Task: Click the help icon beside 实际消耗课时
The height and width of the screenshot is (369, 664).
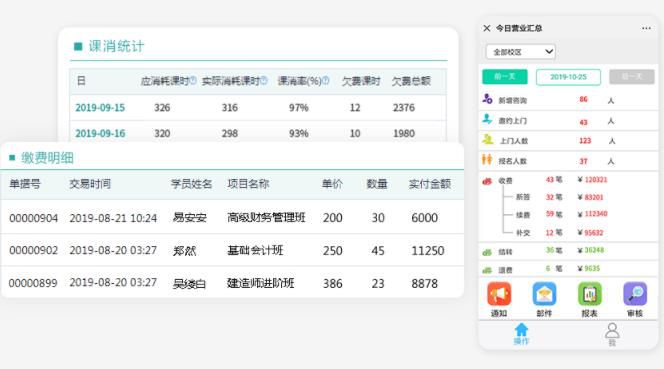Action: click(264, 80)
